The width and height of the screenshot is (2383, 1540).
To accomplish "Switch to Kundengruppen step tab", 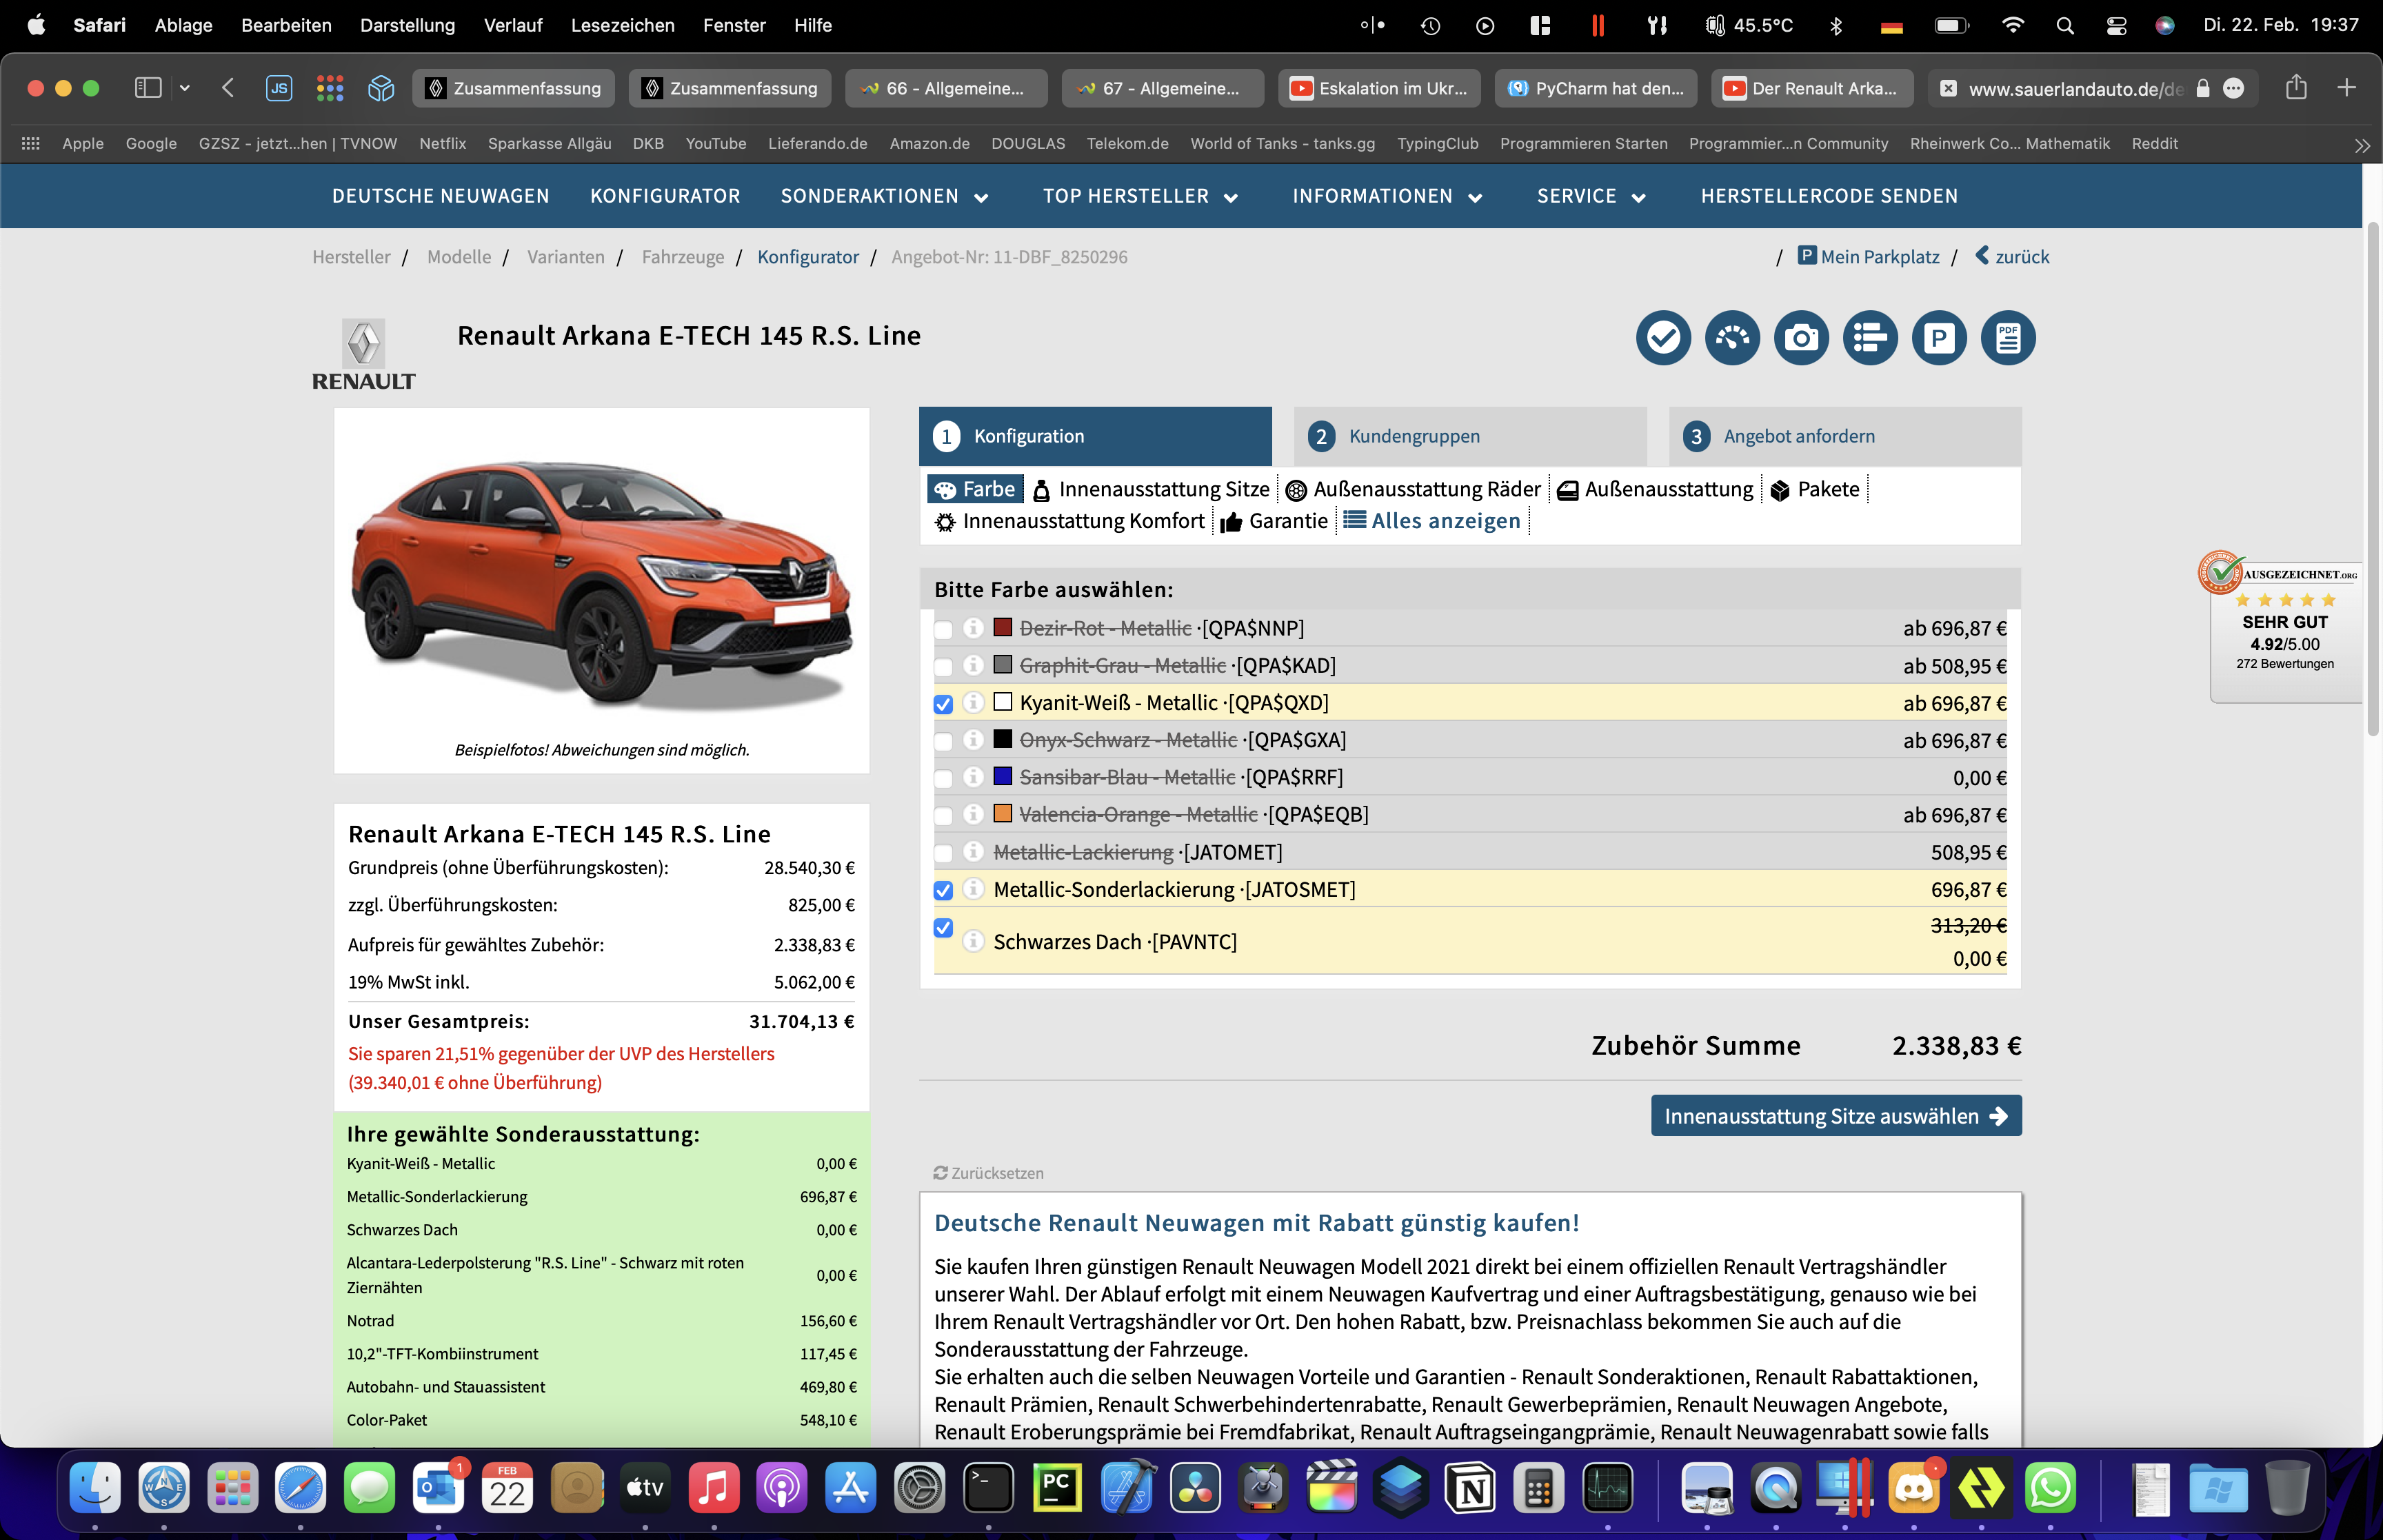I will [1470, 436].
